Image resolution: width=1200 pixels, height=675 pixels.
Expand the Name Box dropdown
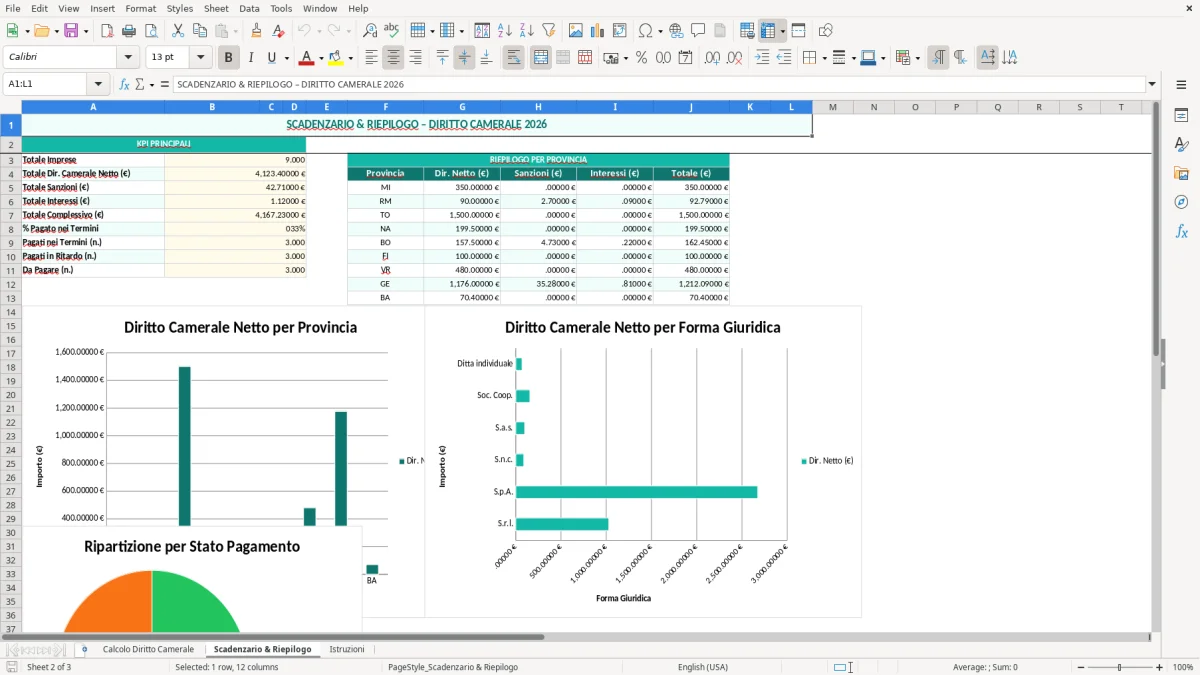click(98, 84)
